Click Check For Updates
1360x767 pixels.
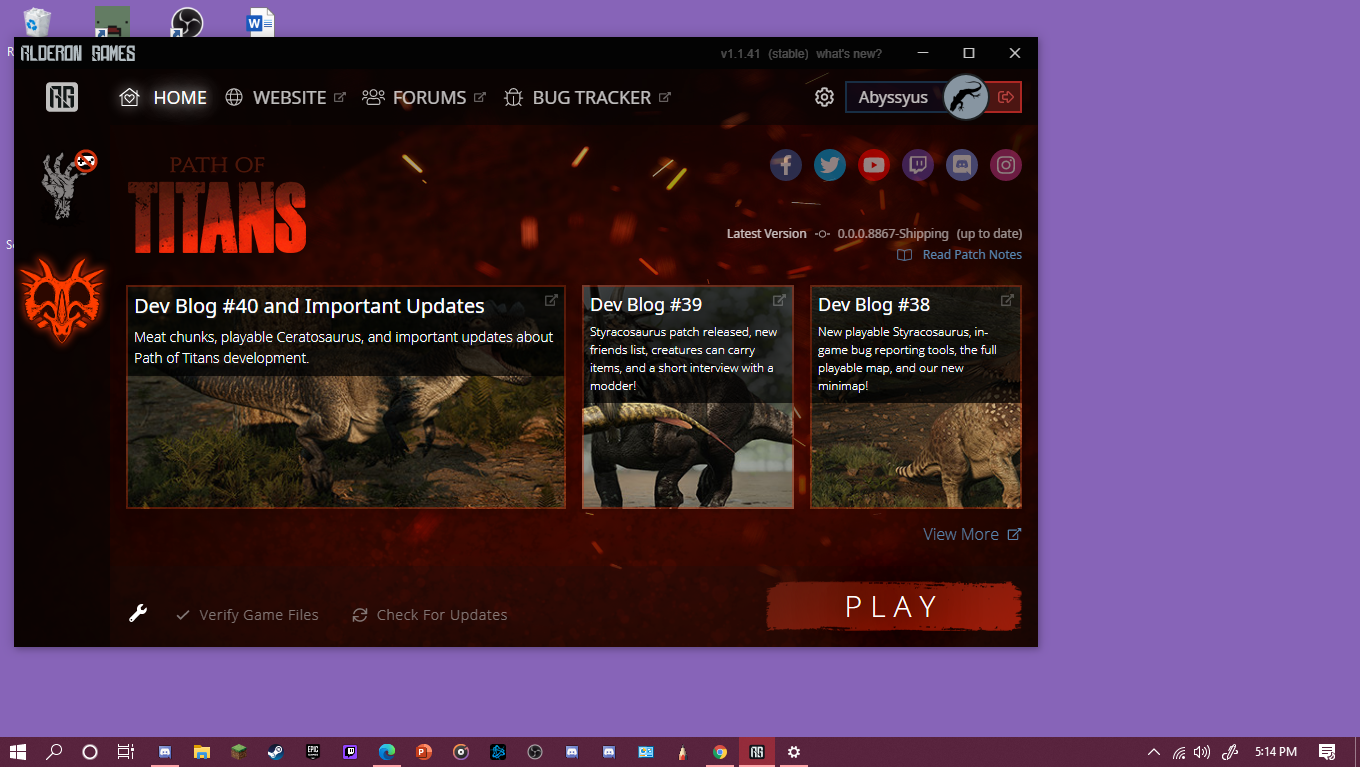430,615
